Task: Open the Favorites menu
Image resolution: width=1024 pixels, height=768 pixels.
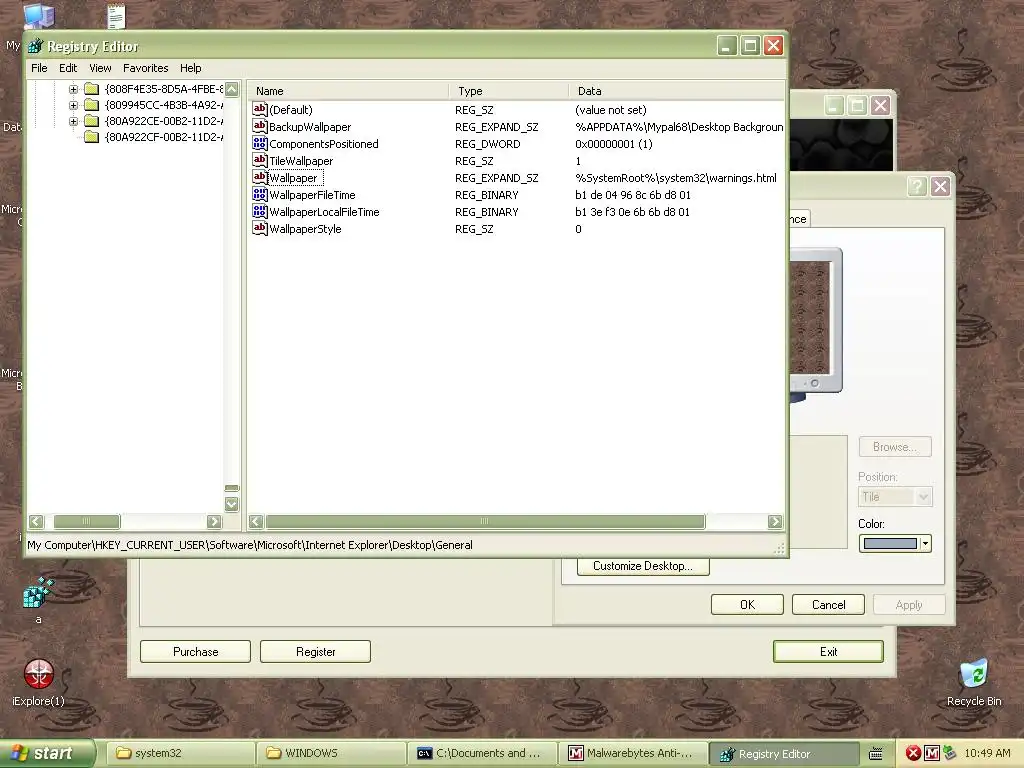Action: pos(146,68)
